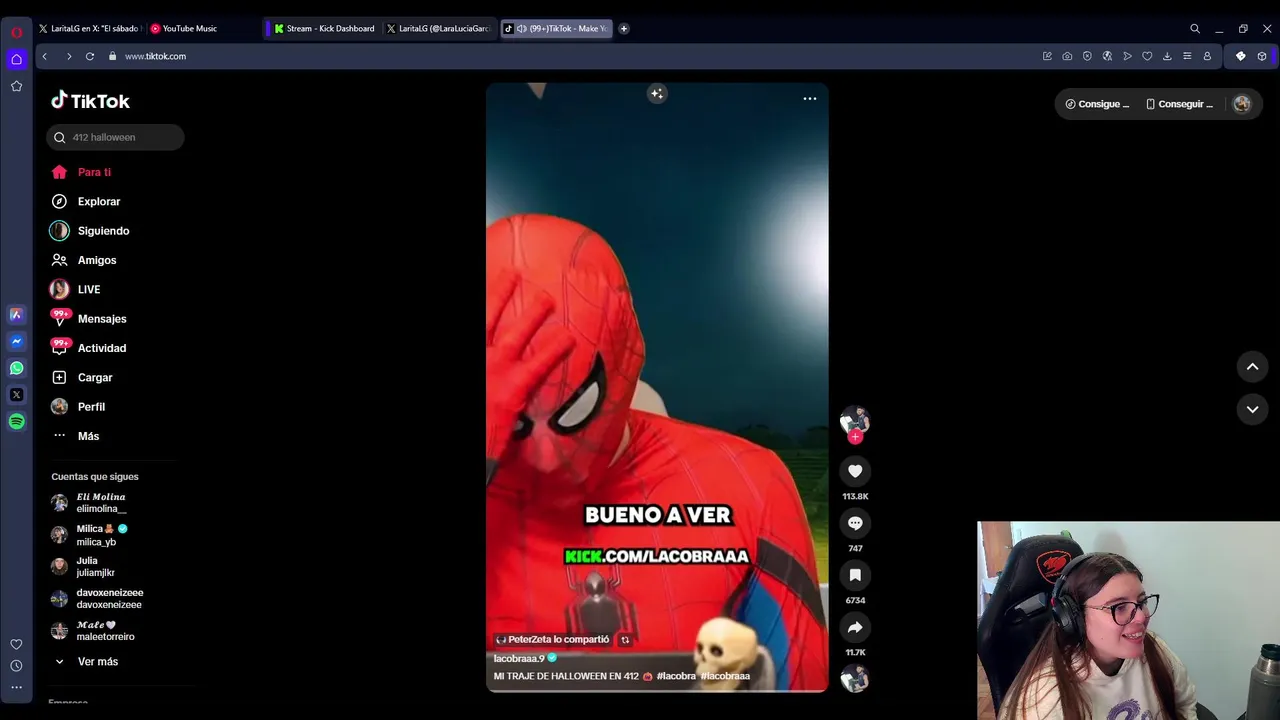Open a new browser tab with the plus button

(x=624, y=29)
